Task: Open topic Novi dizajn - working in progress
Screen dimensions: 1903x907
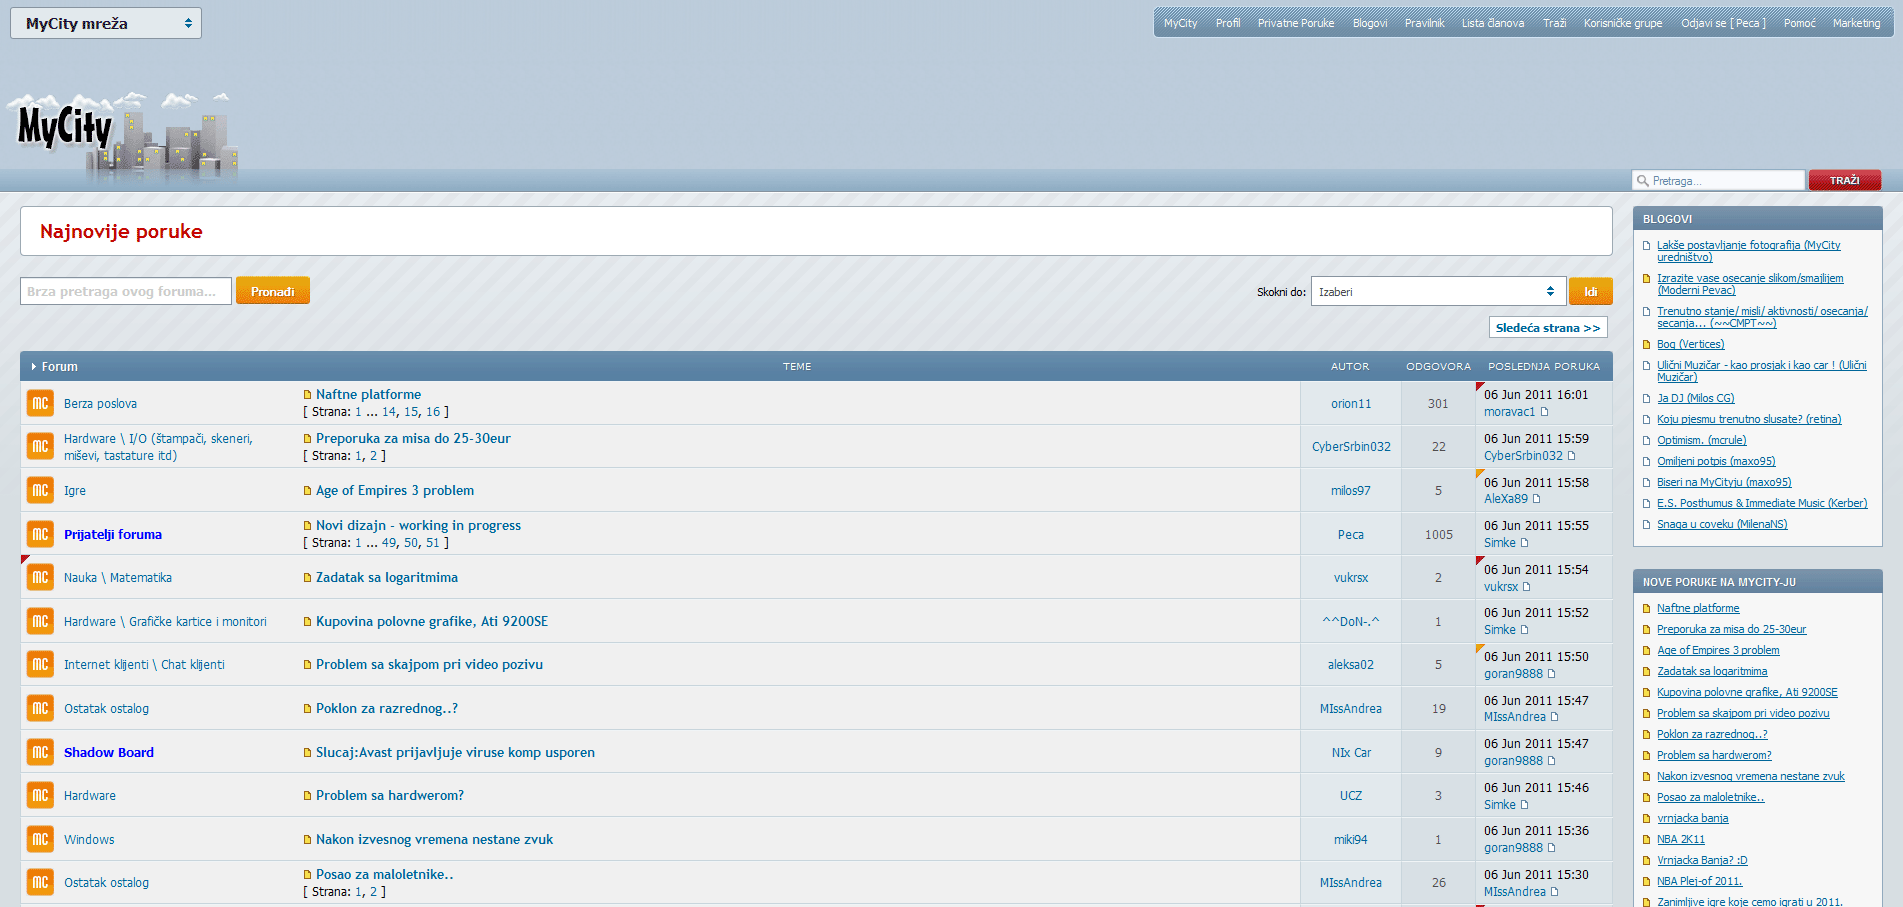Action: click(x=418, y=525)
